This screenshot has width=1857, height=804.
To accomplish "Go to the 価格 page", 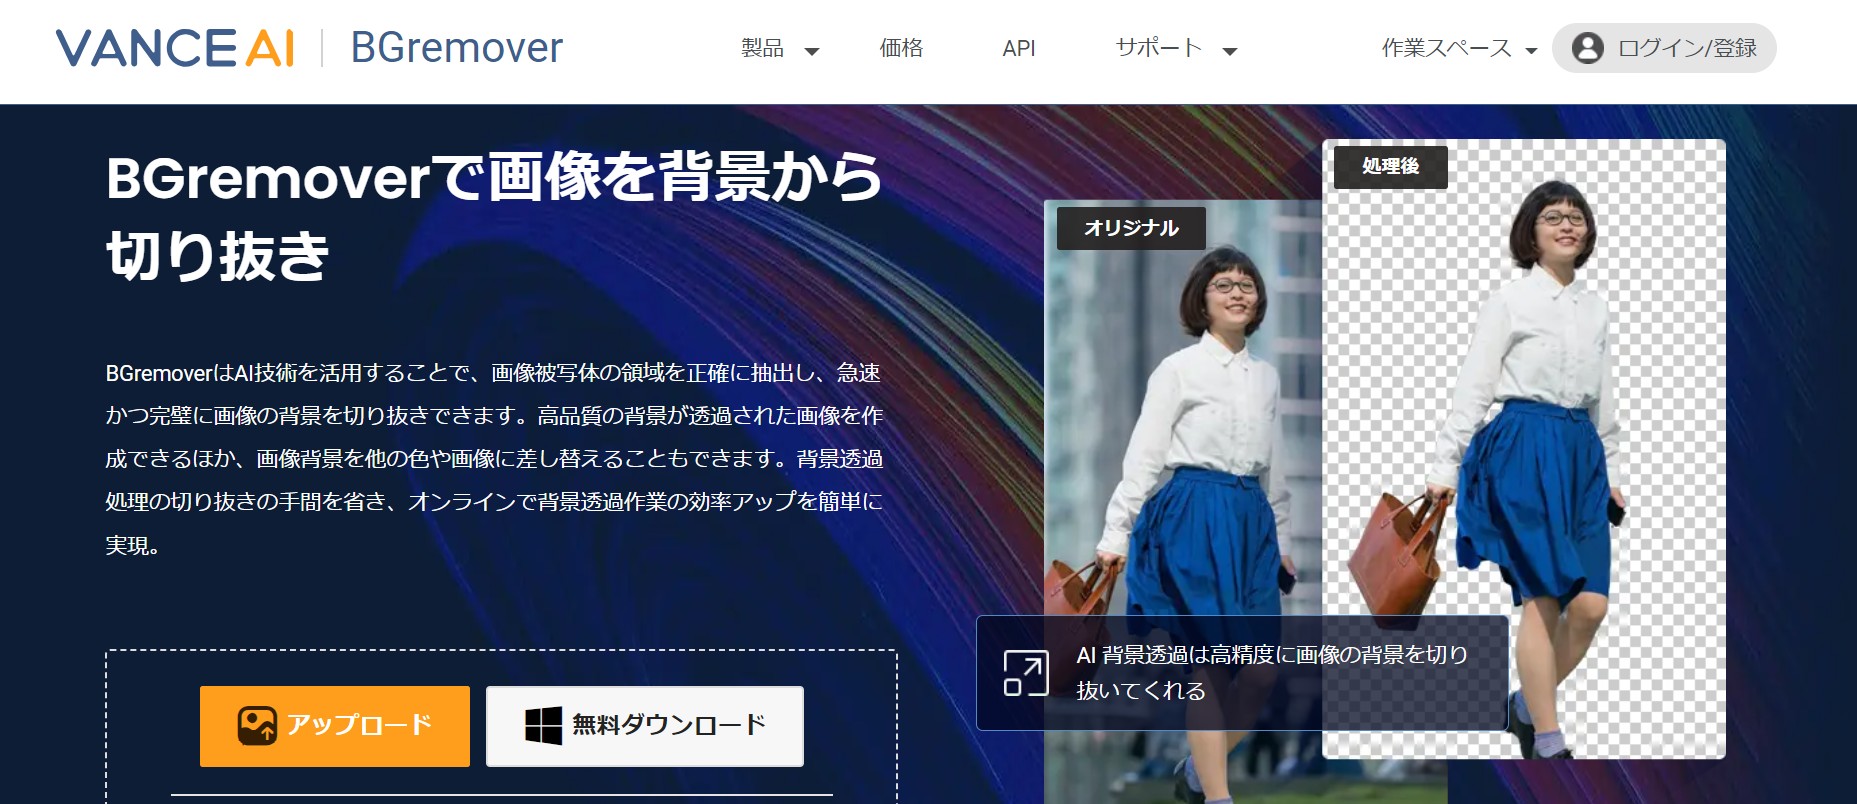I will pos(901,48).
